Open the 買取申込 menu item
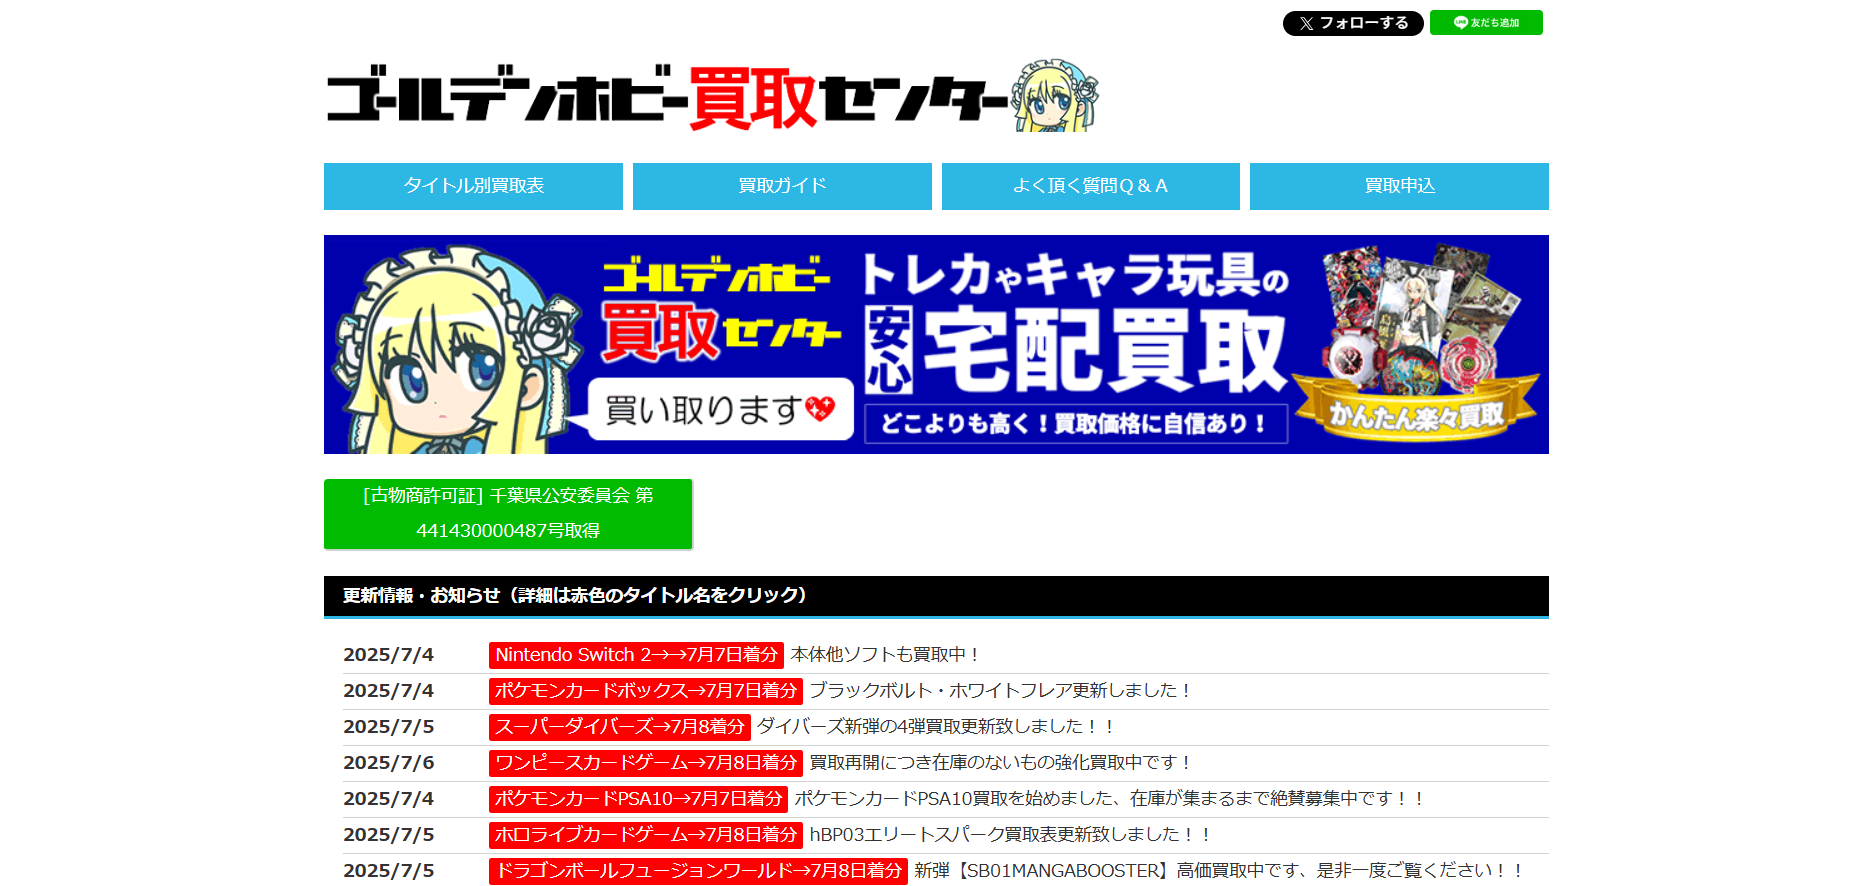 [1399, 186]
